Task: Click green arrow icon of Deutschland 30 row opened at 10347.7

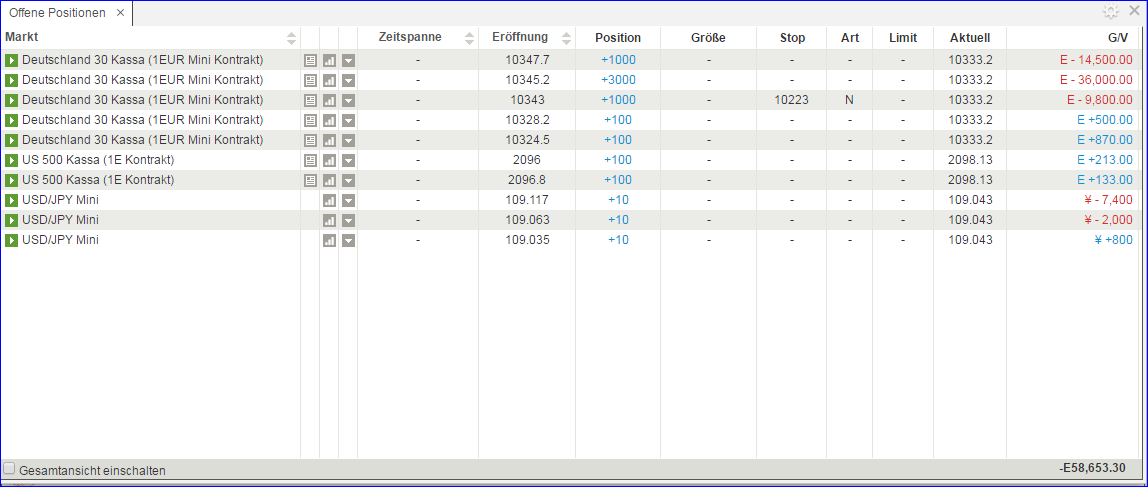Action: point(11,60)
